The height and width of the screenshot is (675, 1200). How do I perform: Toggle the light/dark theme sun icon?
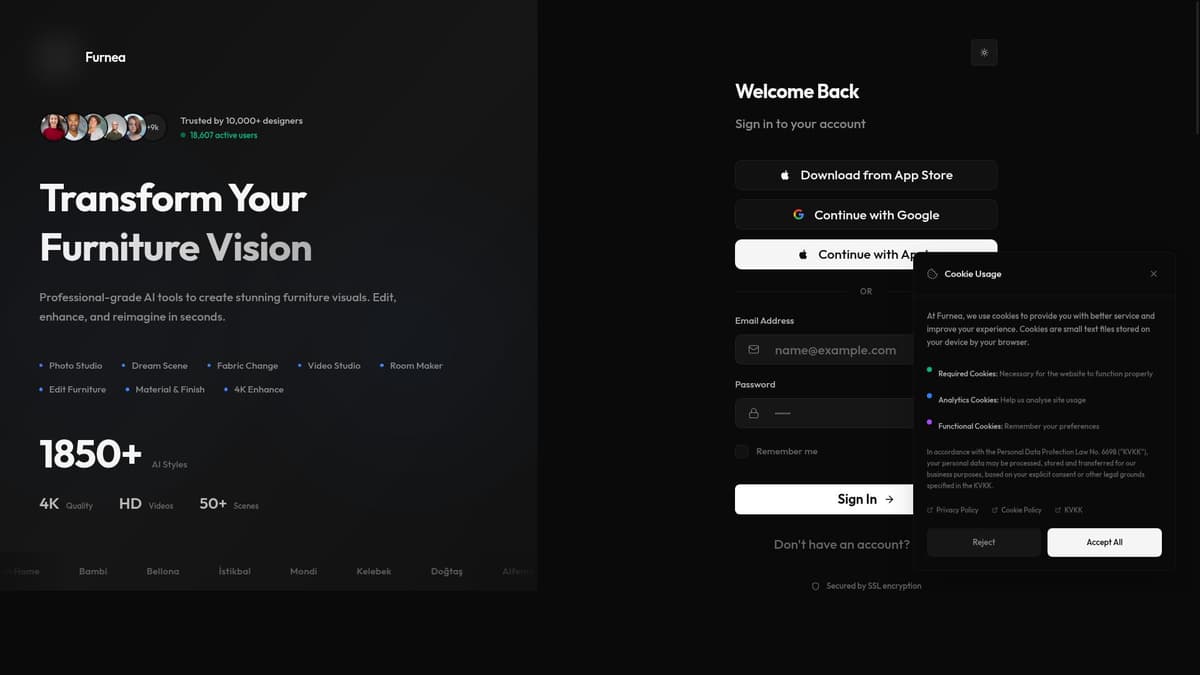tap(984, 53)
